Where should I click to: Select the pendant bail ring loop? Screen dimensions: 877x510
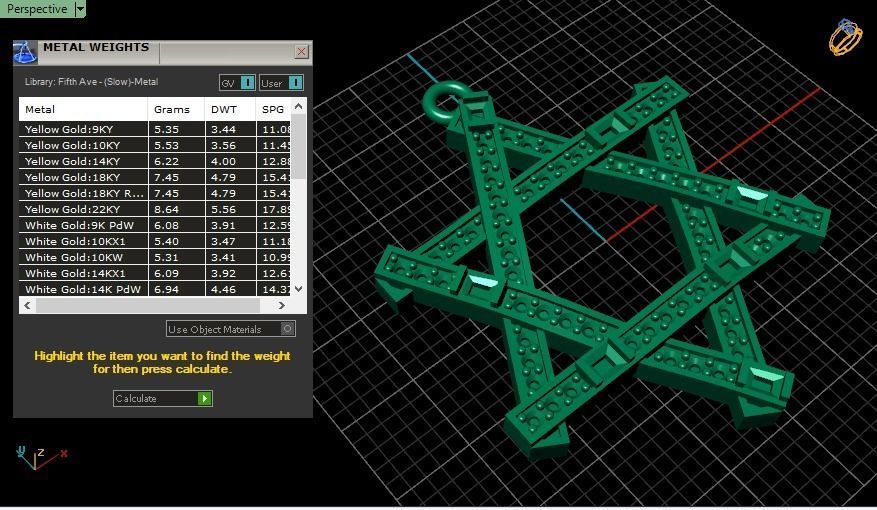tap(445, 102)
